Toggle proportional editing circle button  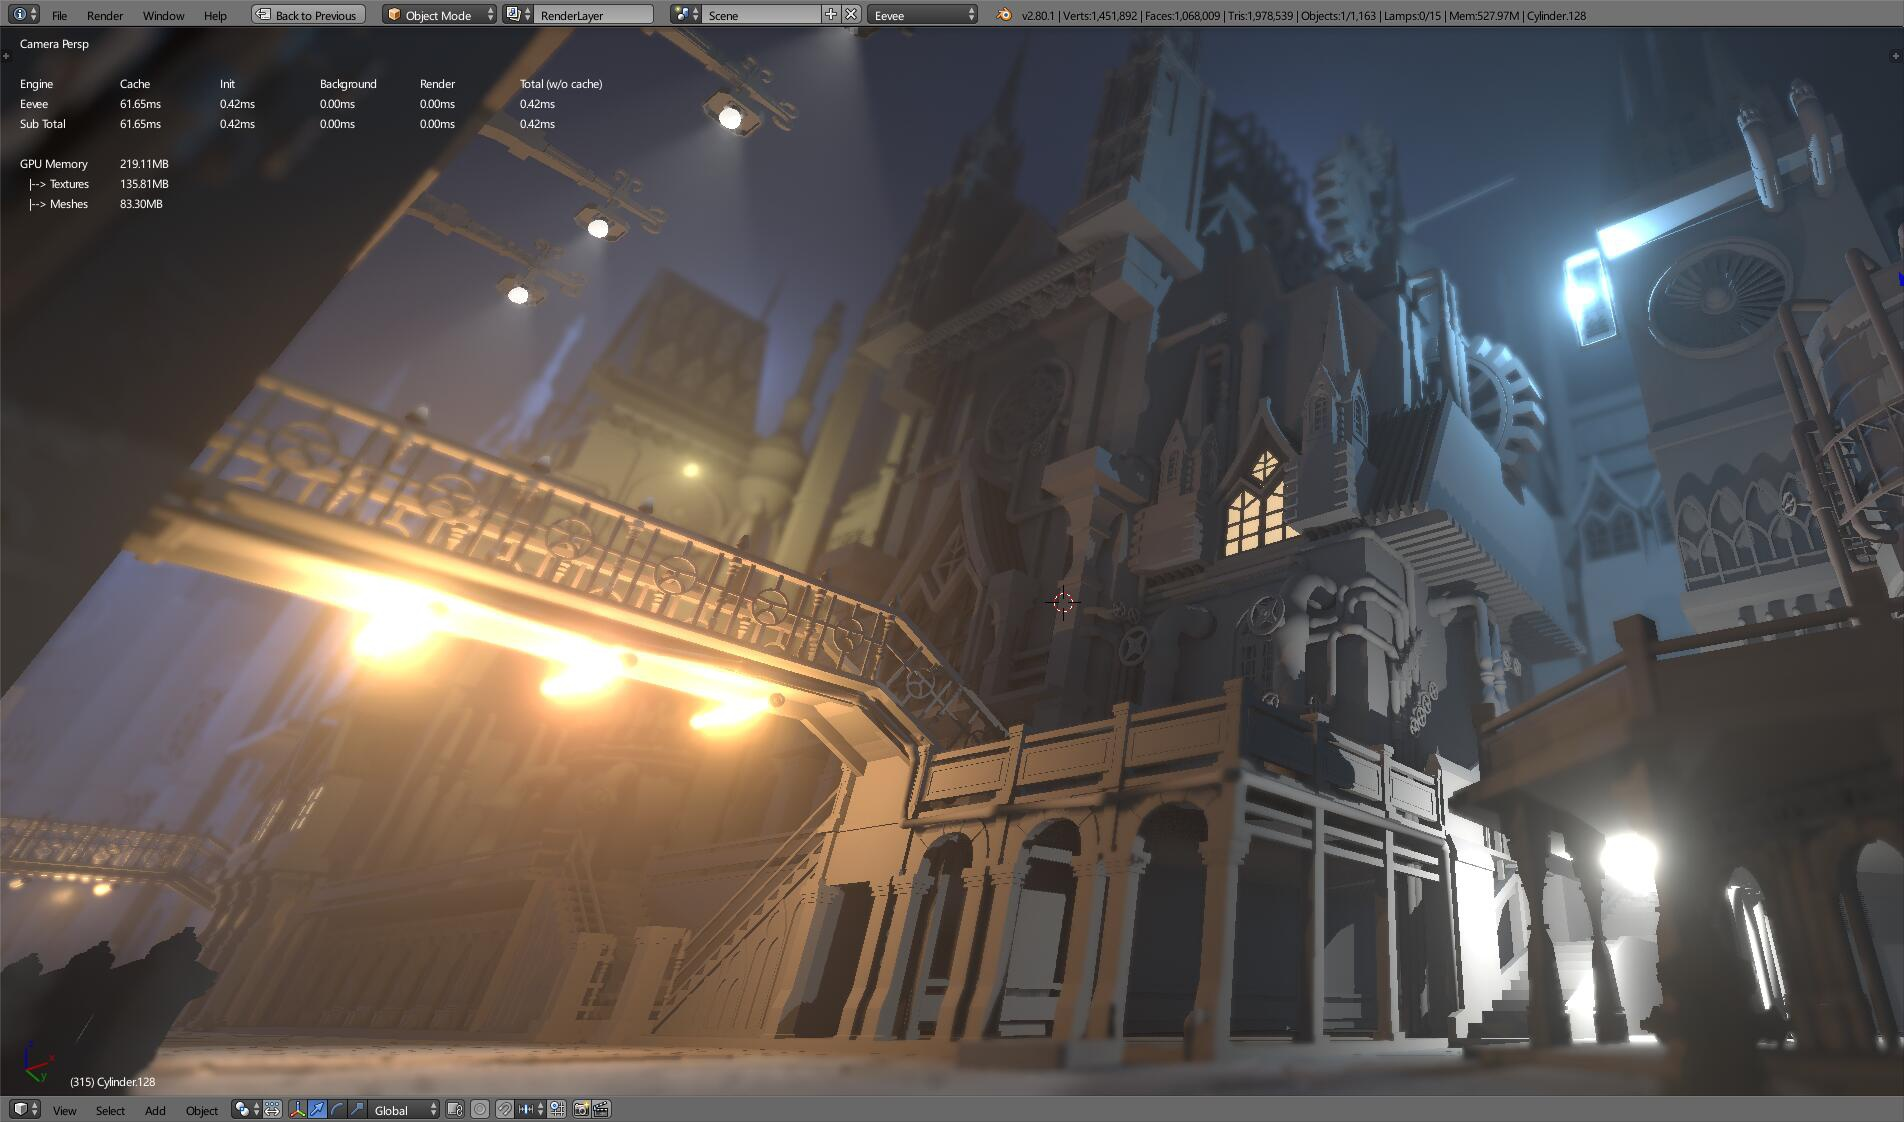[480, 1109]
